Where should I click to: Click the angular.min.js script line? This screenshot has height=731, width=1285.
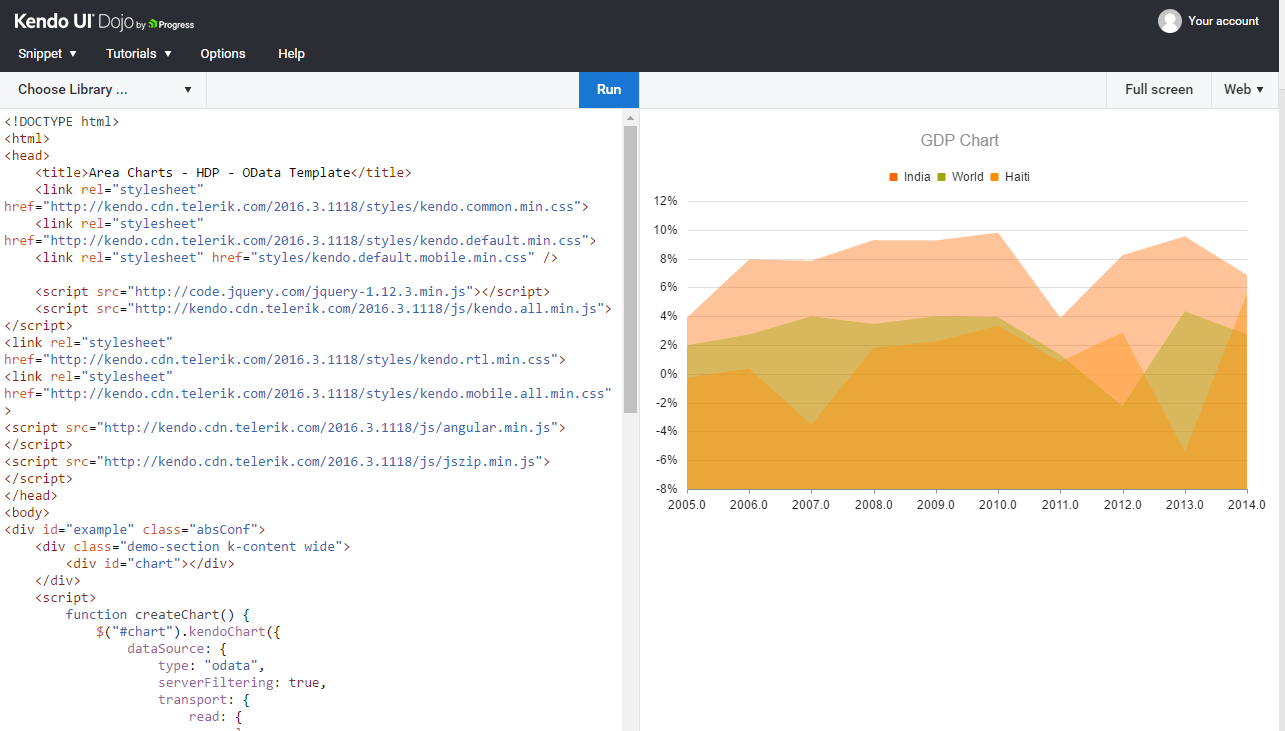pos(285,427)
